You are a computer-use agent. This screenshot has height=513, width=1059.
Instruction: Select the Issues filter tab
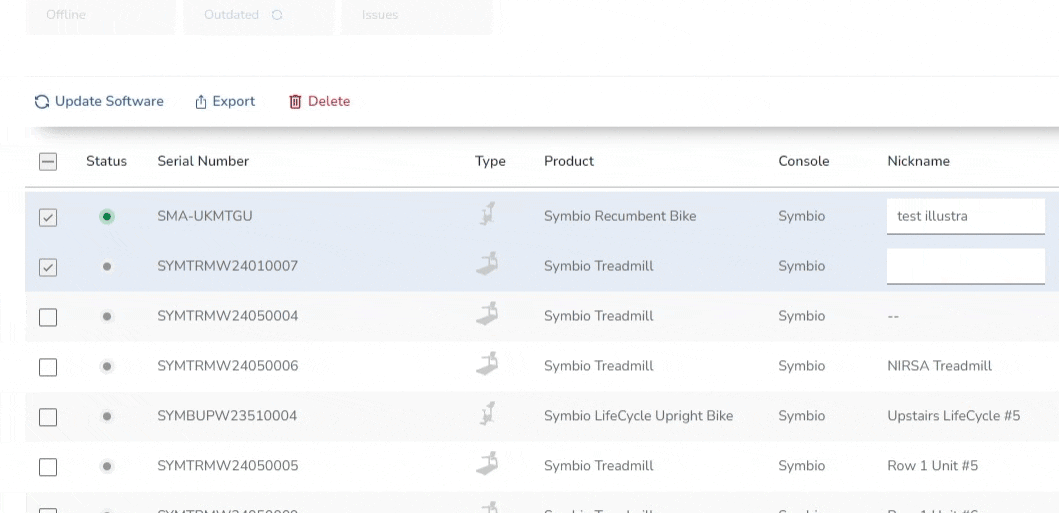417,15
